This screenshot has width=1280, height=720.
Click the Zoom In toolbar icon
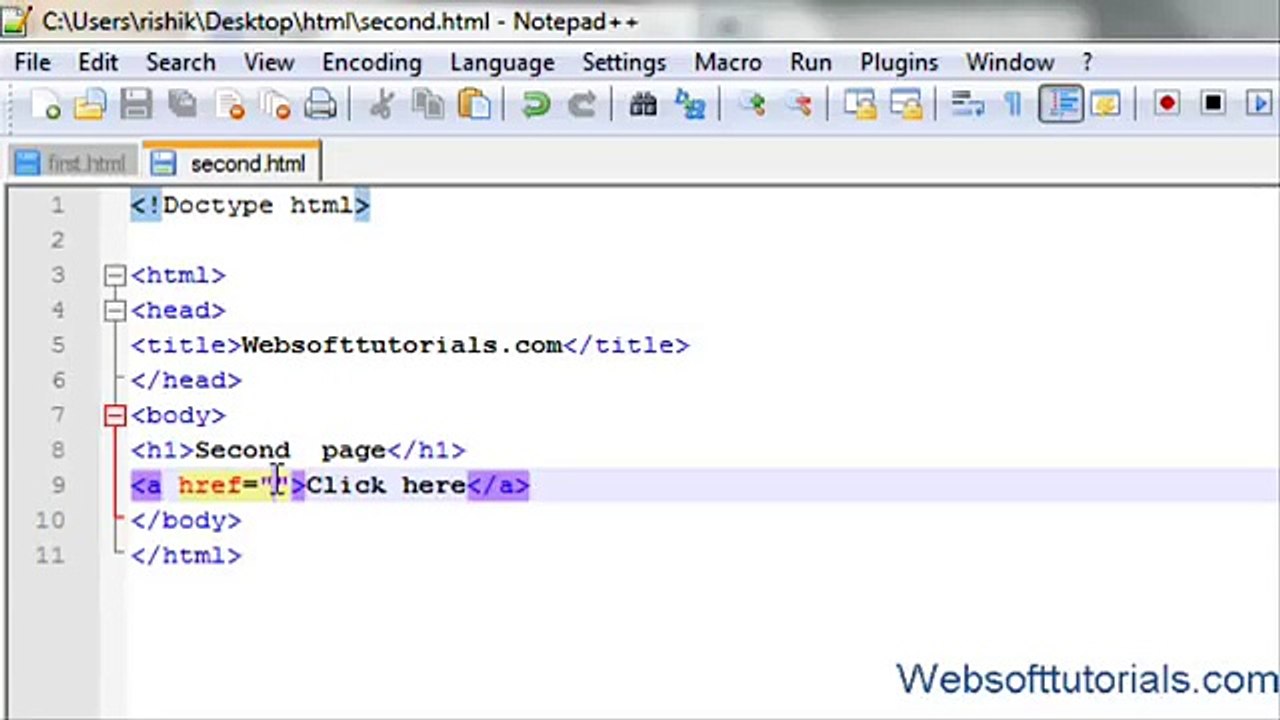pyautogui.click(x=752, y=104)
